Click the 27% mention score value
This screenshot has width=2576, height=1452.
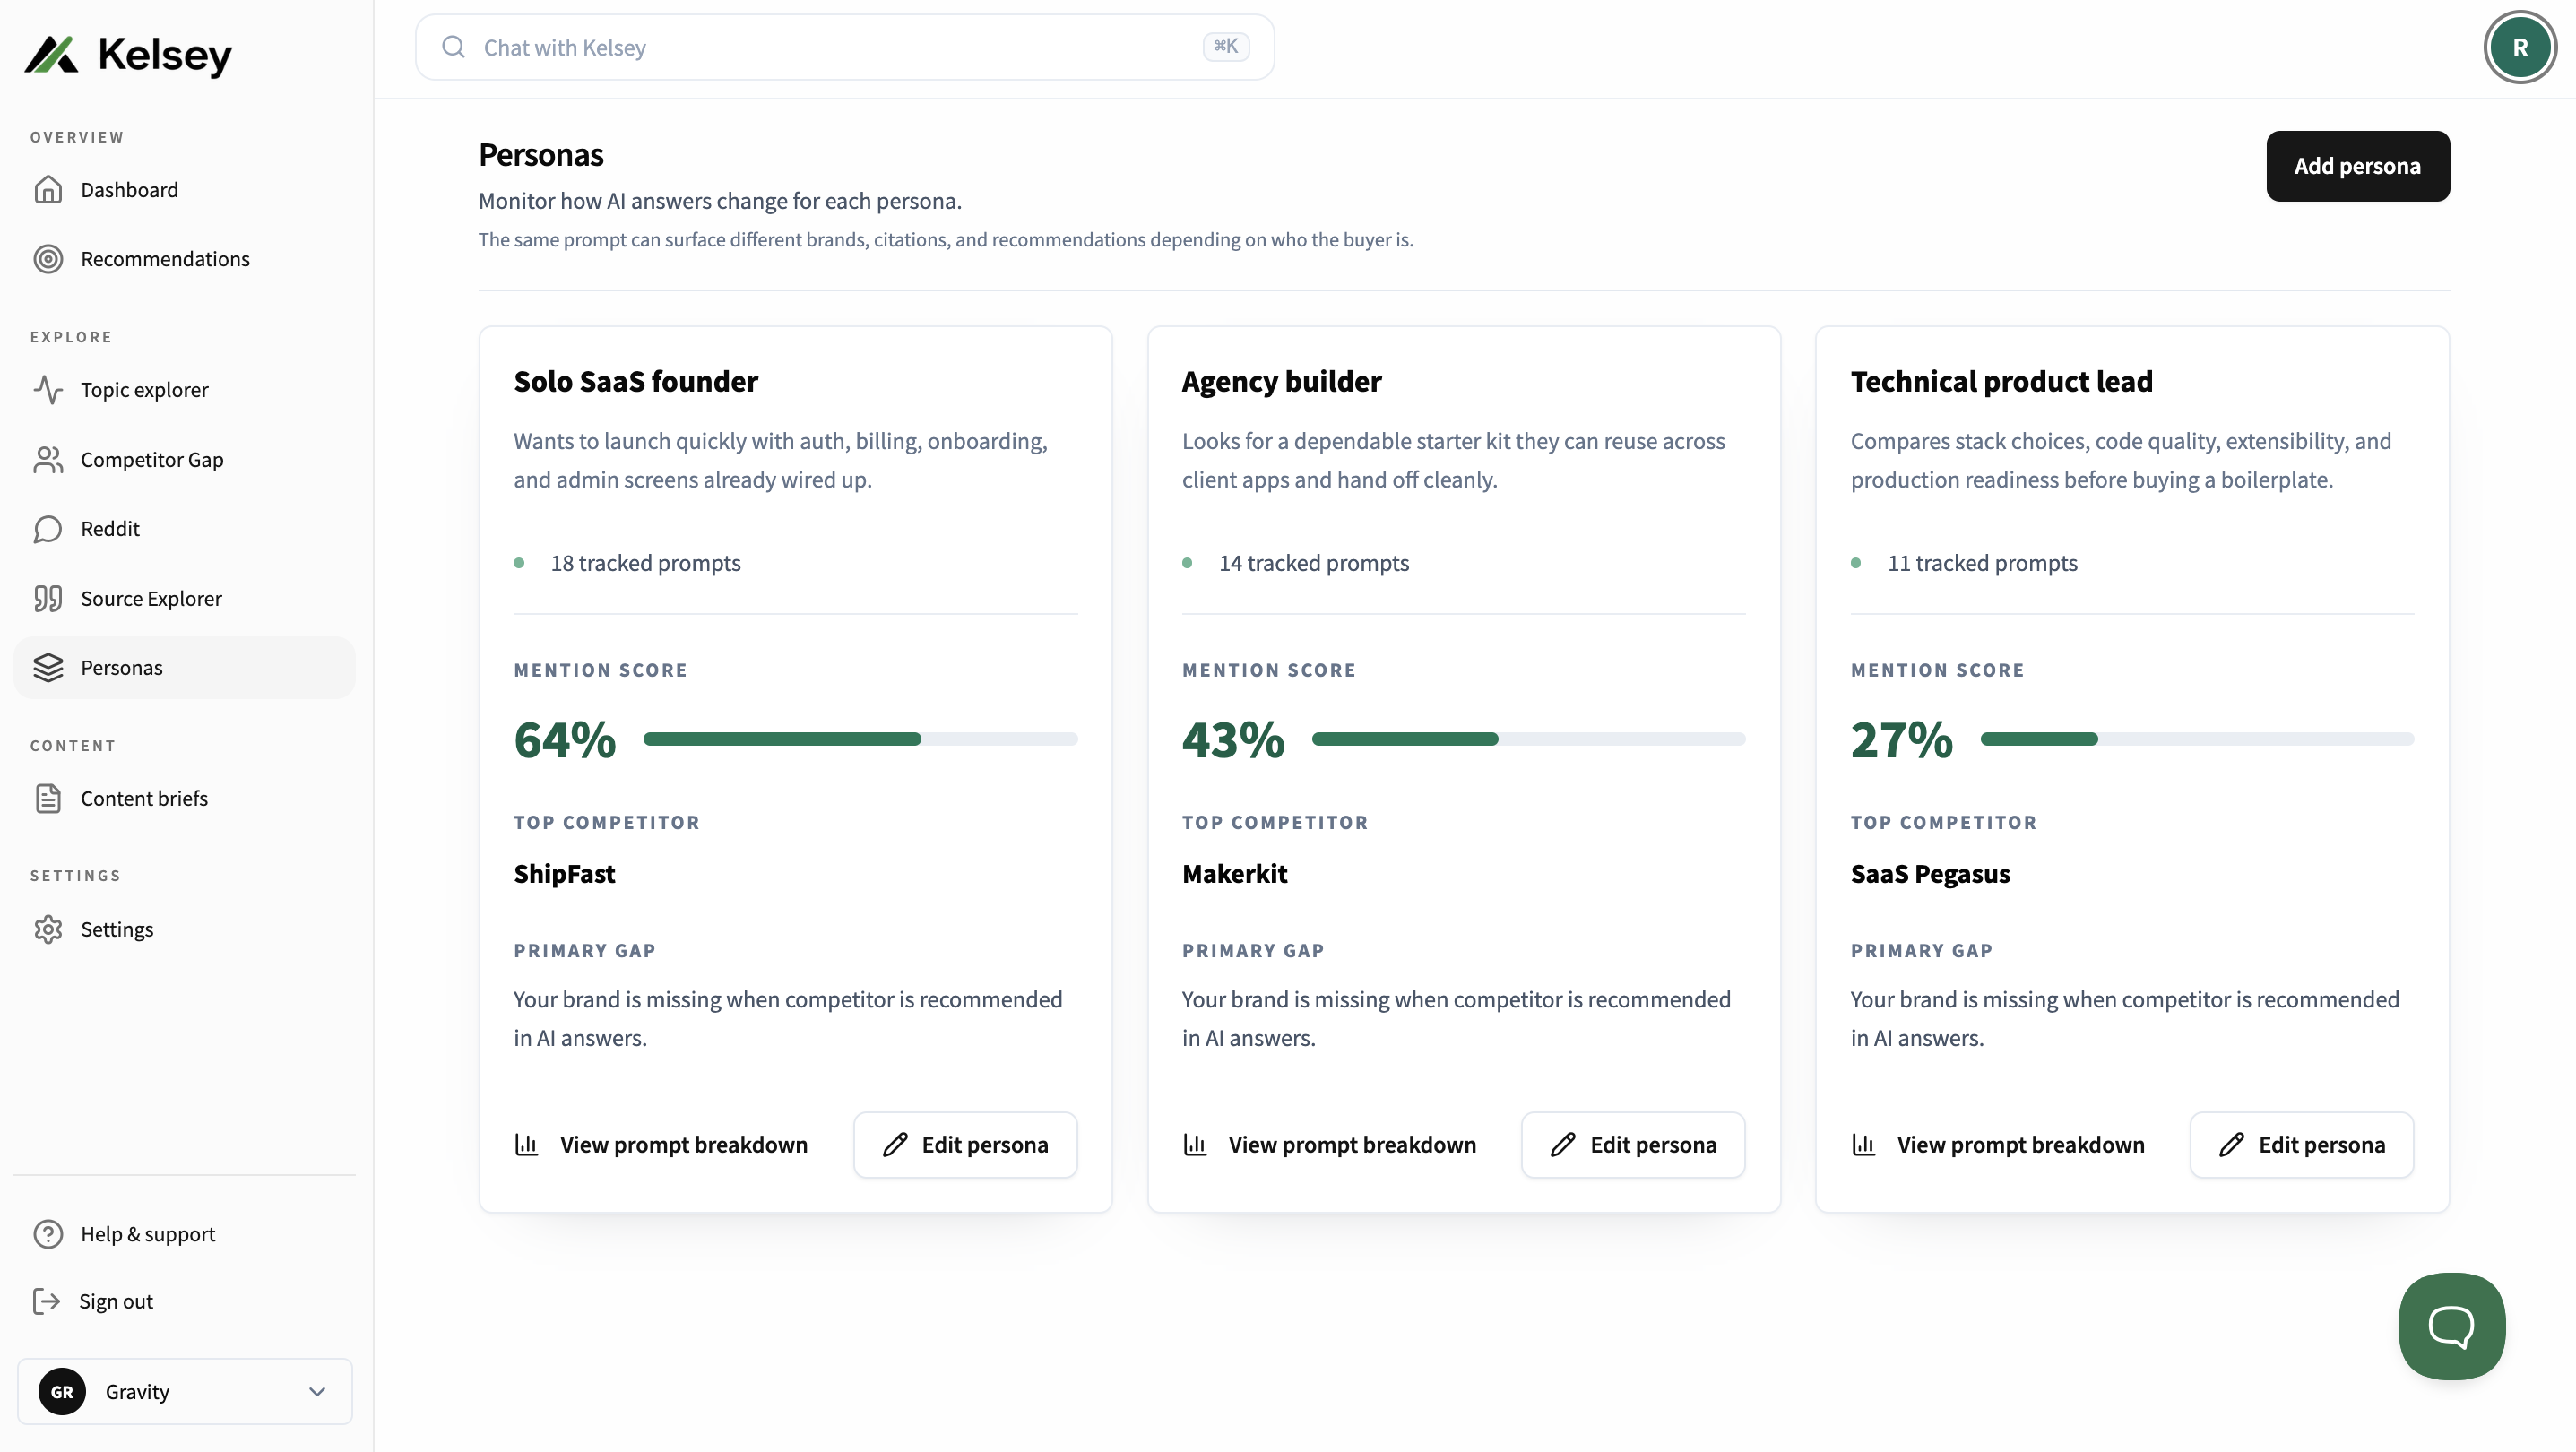pos(1902,740)
